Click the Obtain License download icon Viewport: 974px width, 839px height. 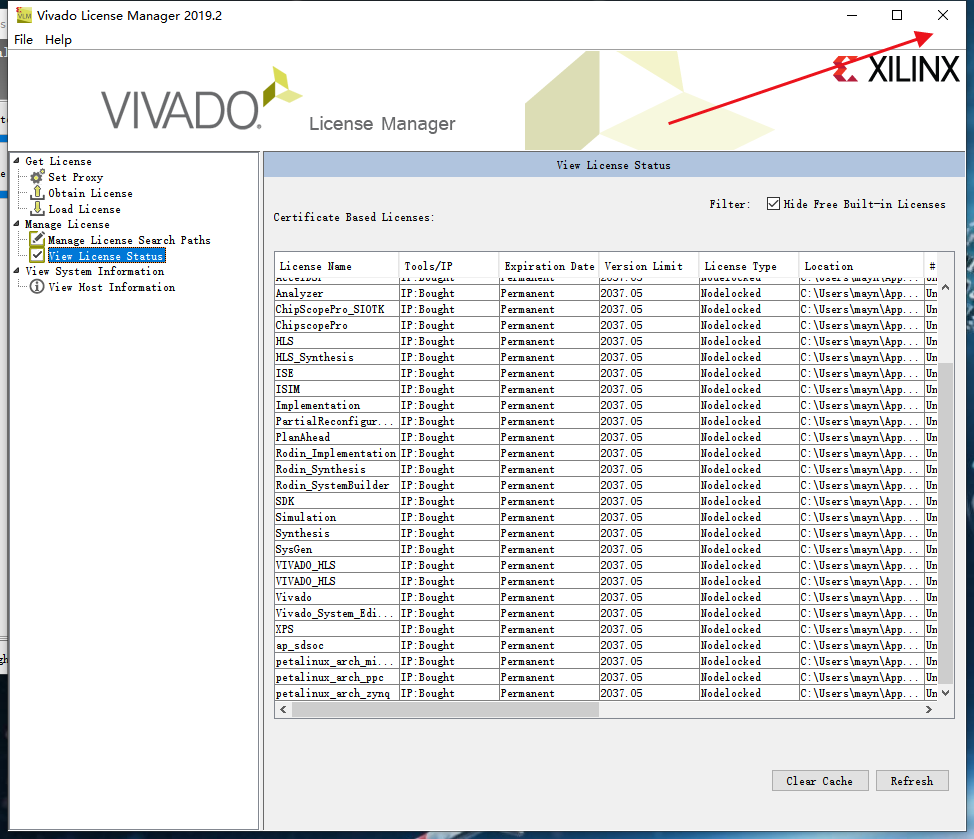coord(37,193)
